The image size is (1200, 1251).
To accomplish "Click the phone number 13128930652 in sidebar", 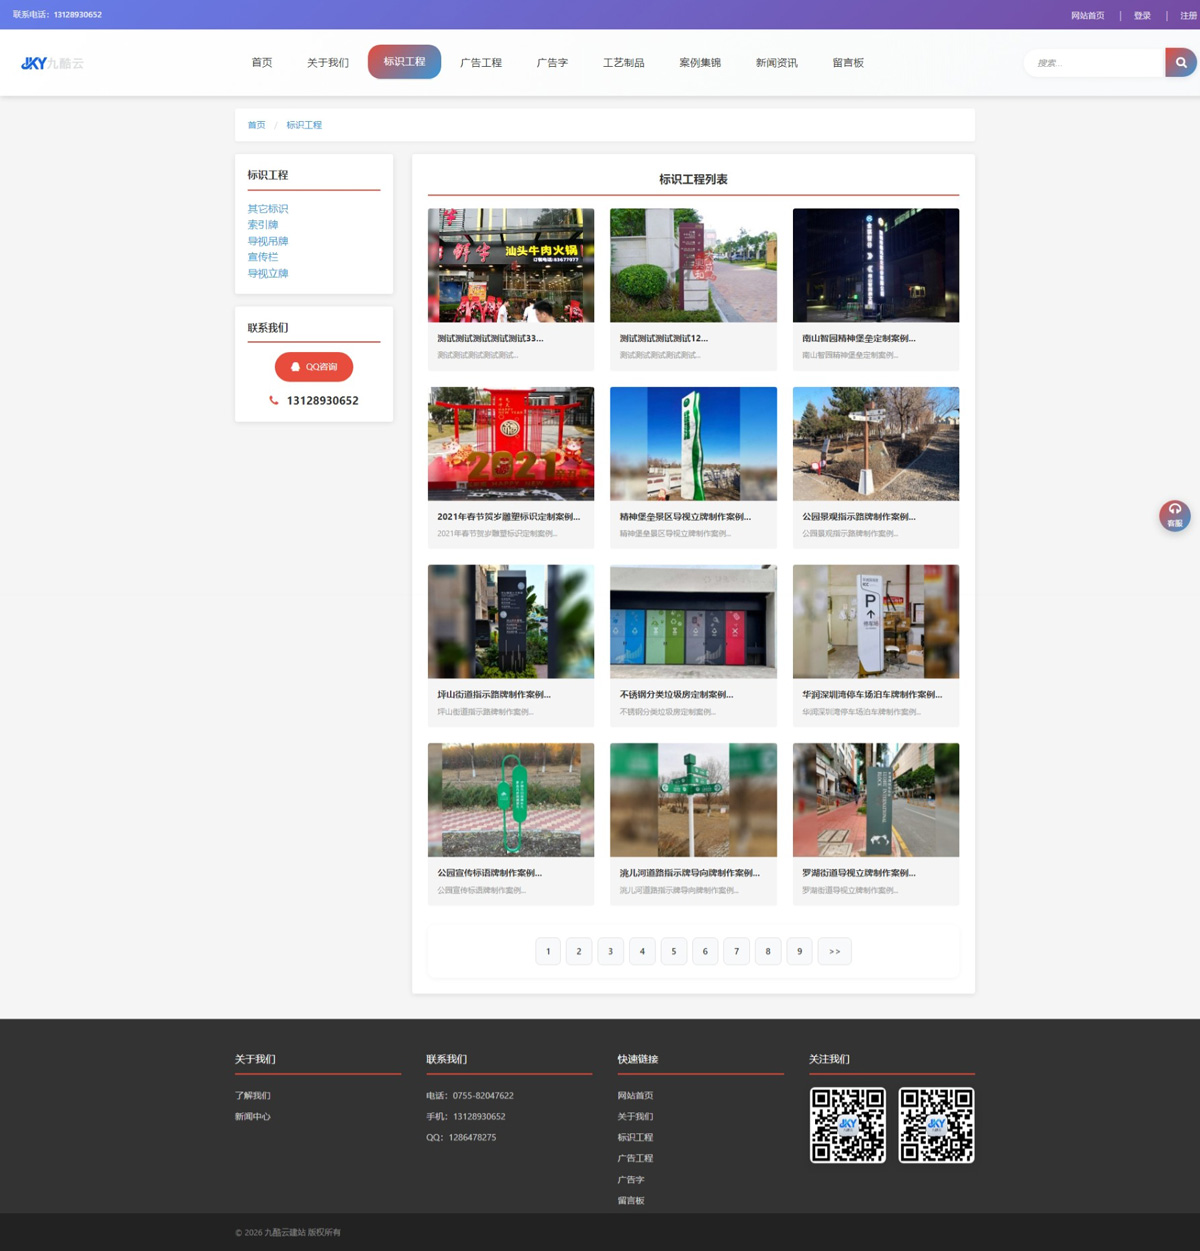I will [321, 401].
